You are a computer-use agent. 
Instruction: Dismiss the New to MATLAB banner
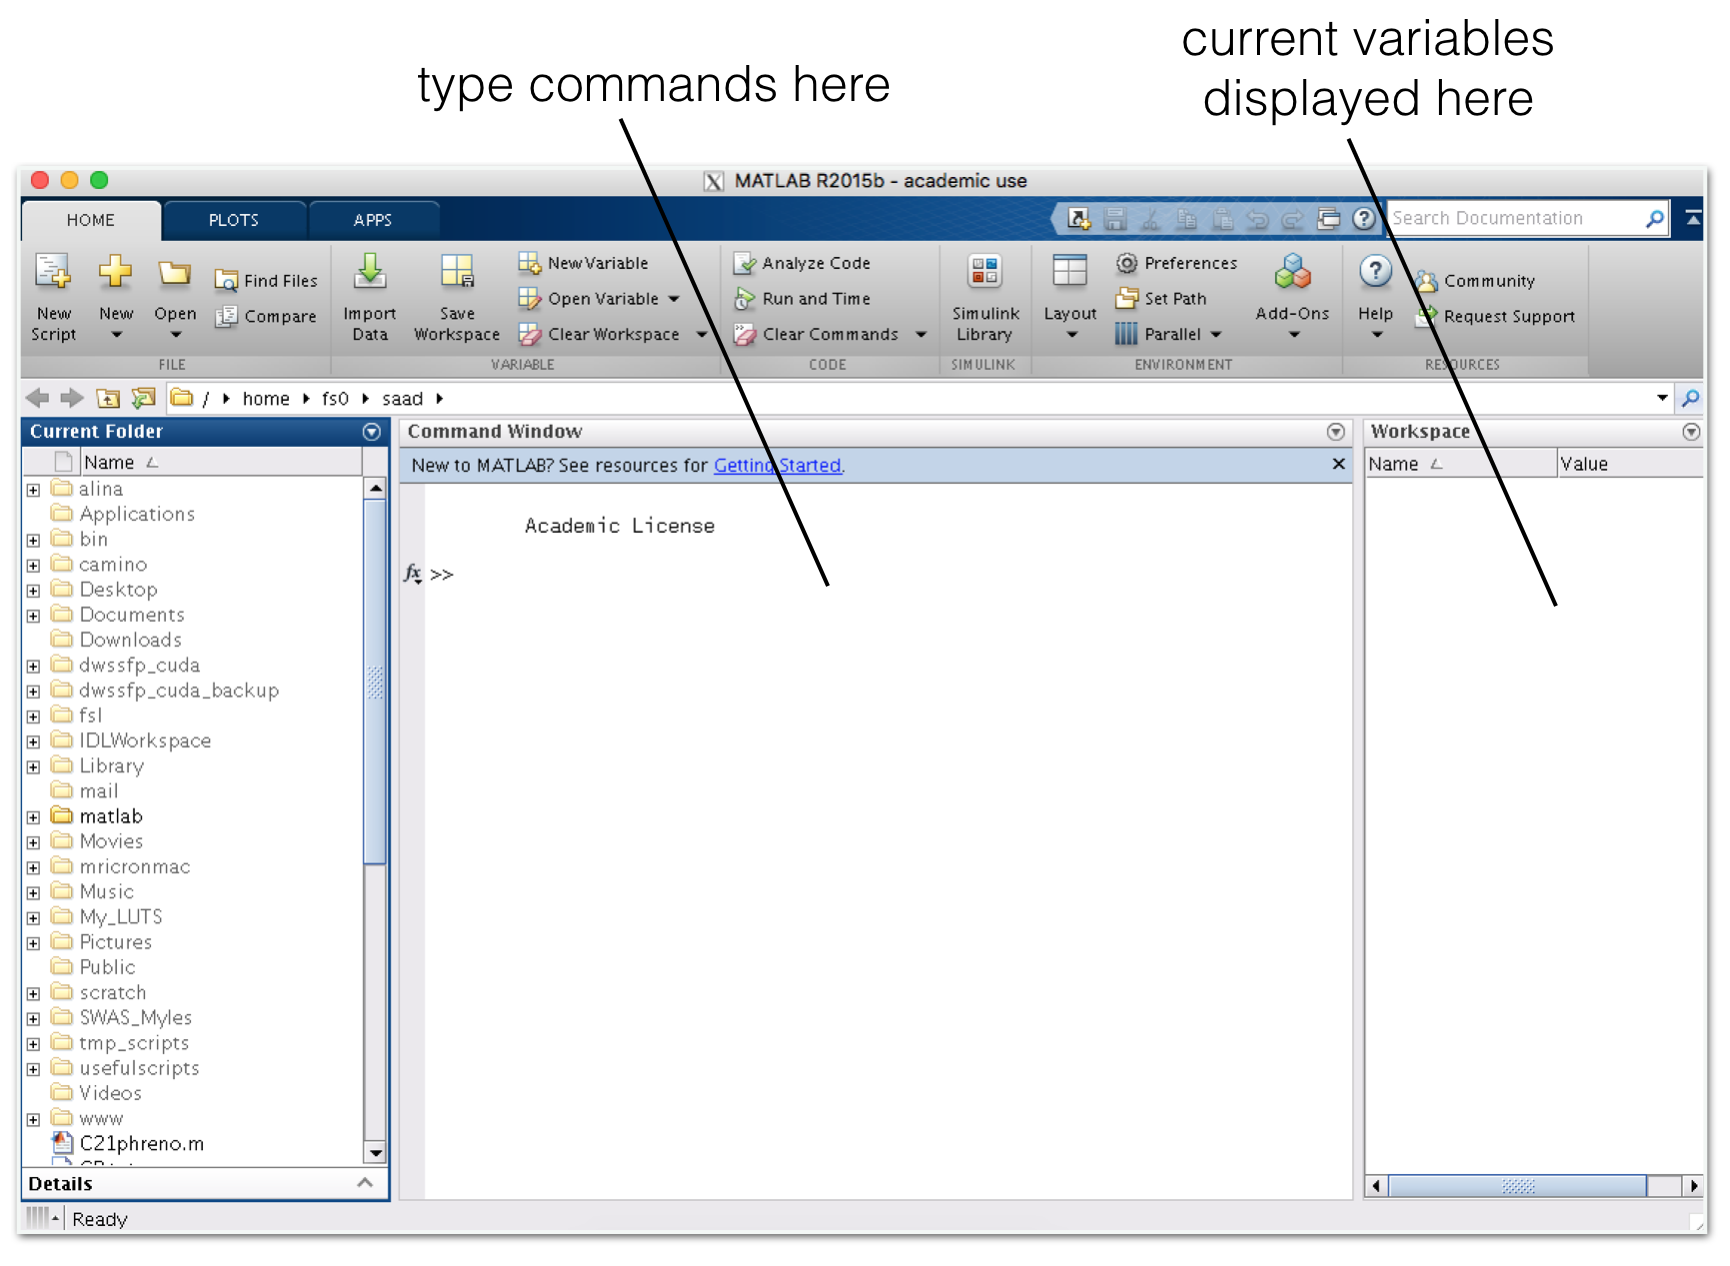point(1338,464)
